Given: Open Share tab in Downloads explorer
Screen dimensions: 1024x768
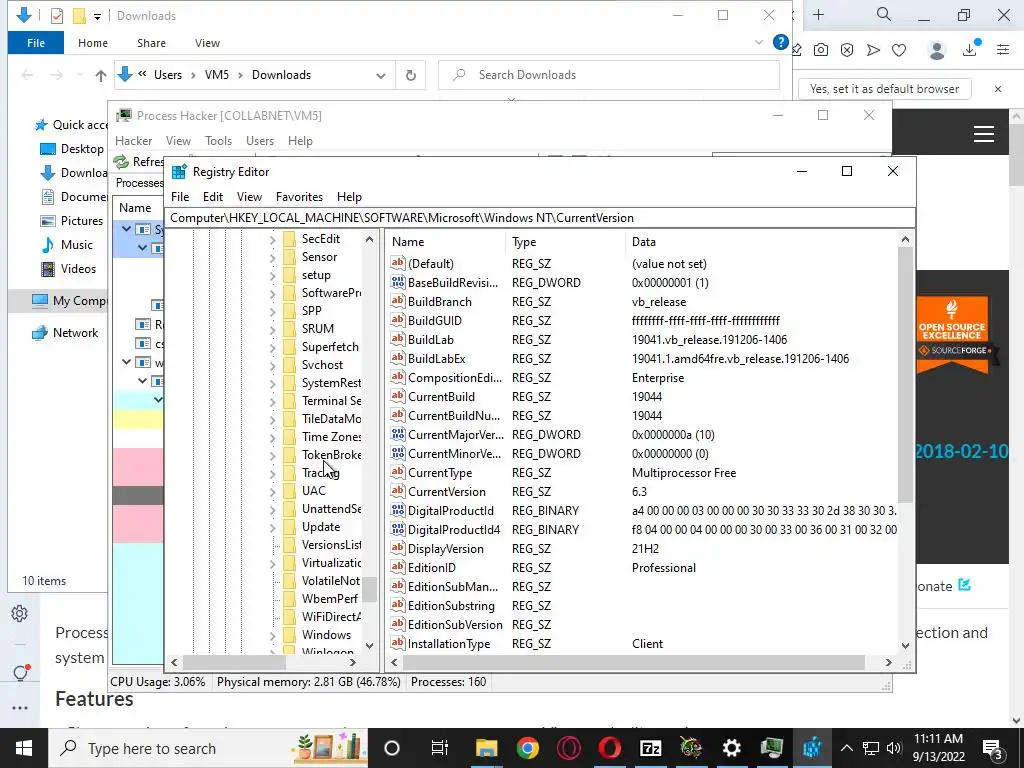Looking at the screenshot, I should pos(151,43).
